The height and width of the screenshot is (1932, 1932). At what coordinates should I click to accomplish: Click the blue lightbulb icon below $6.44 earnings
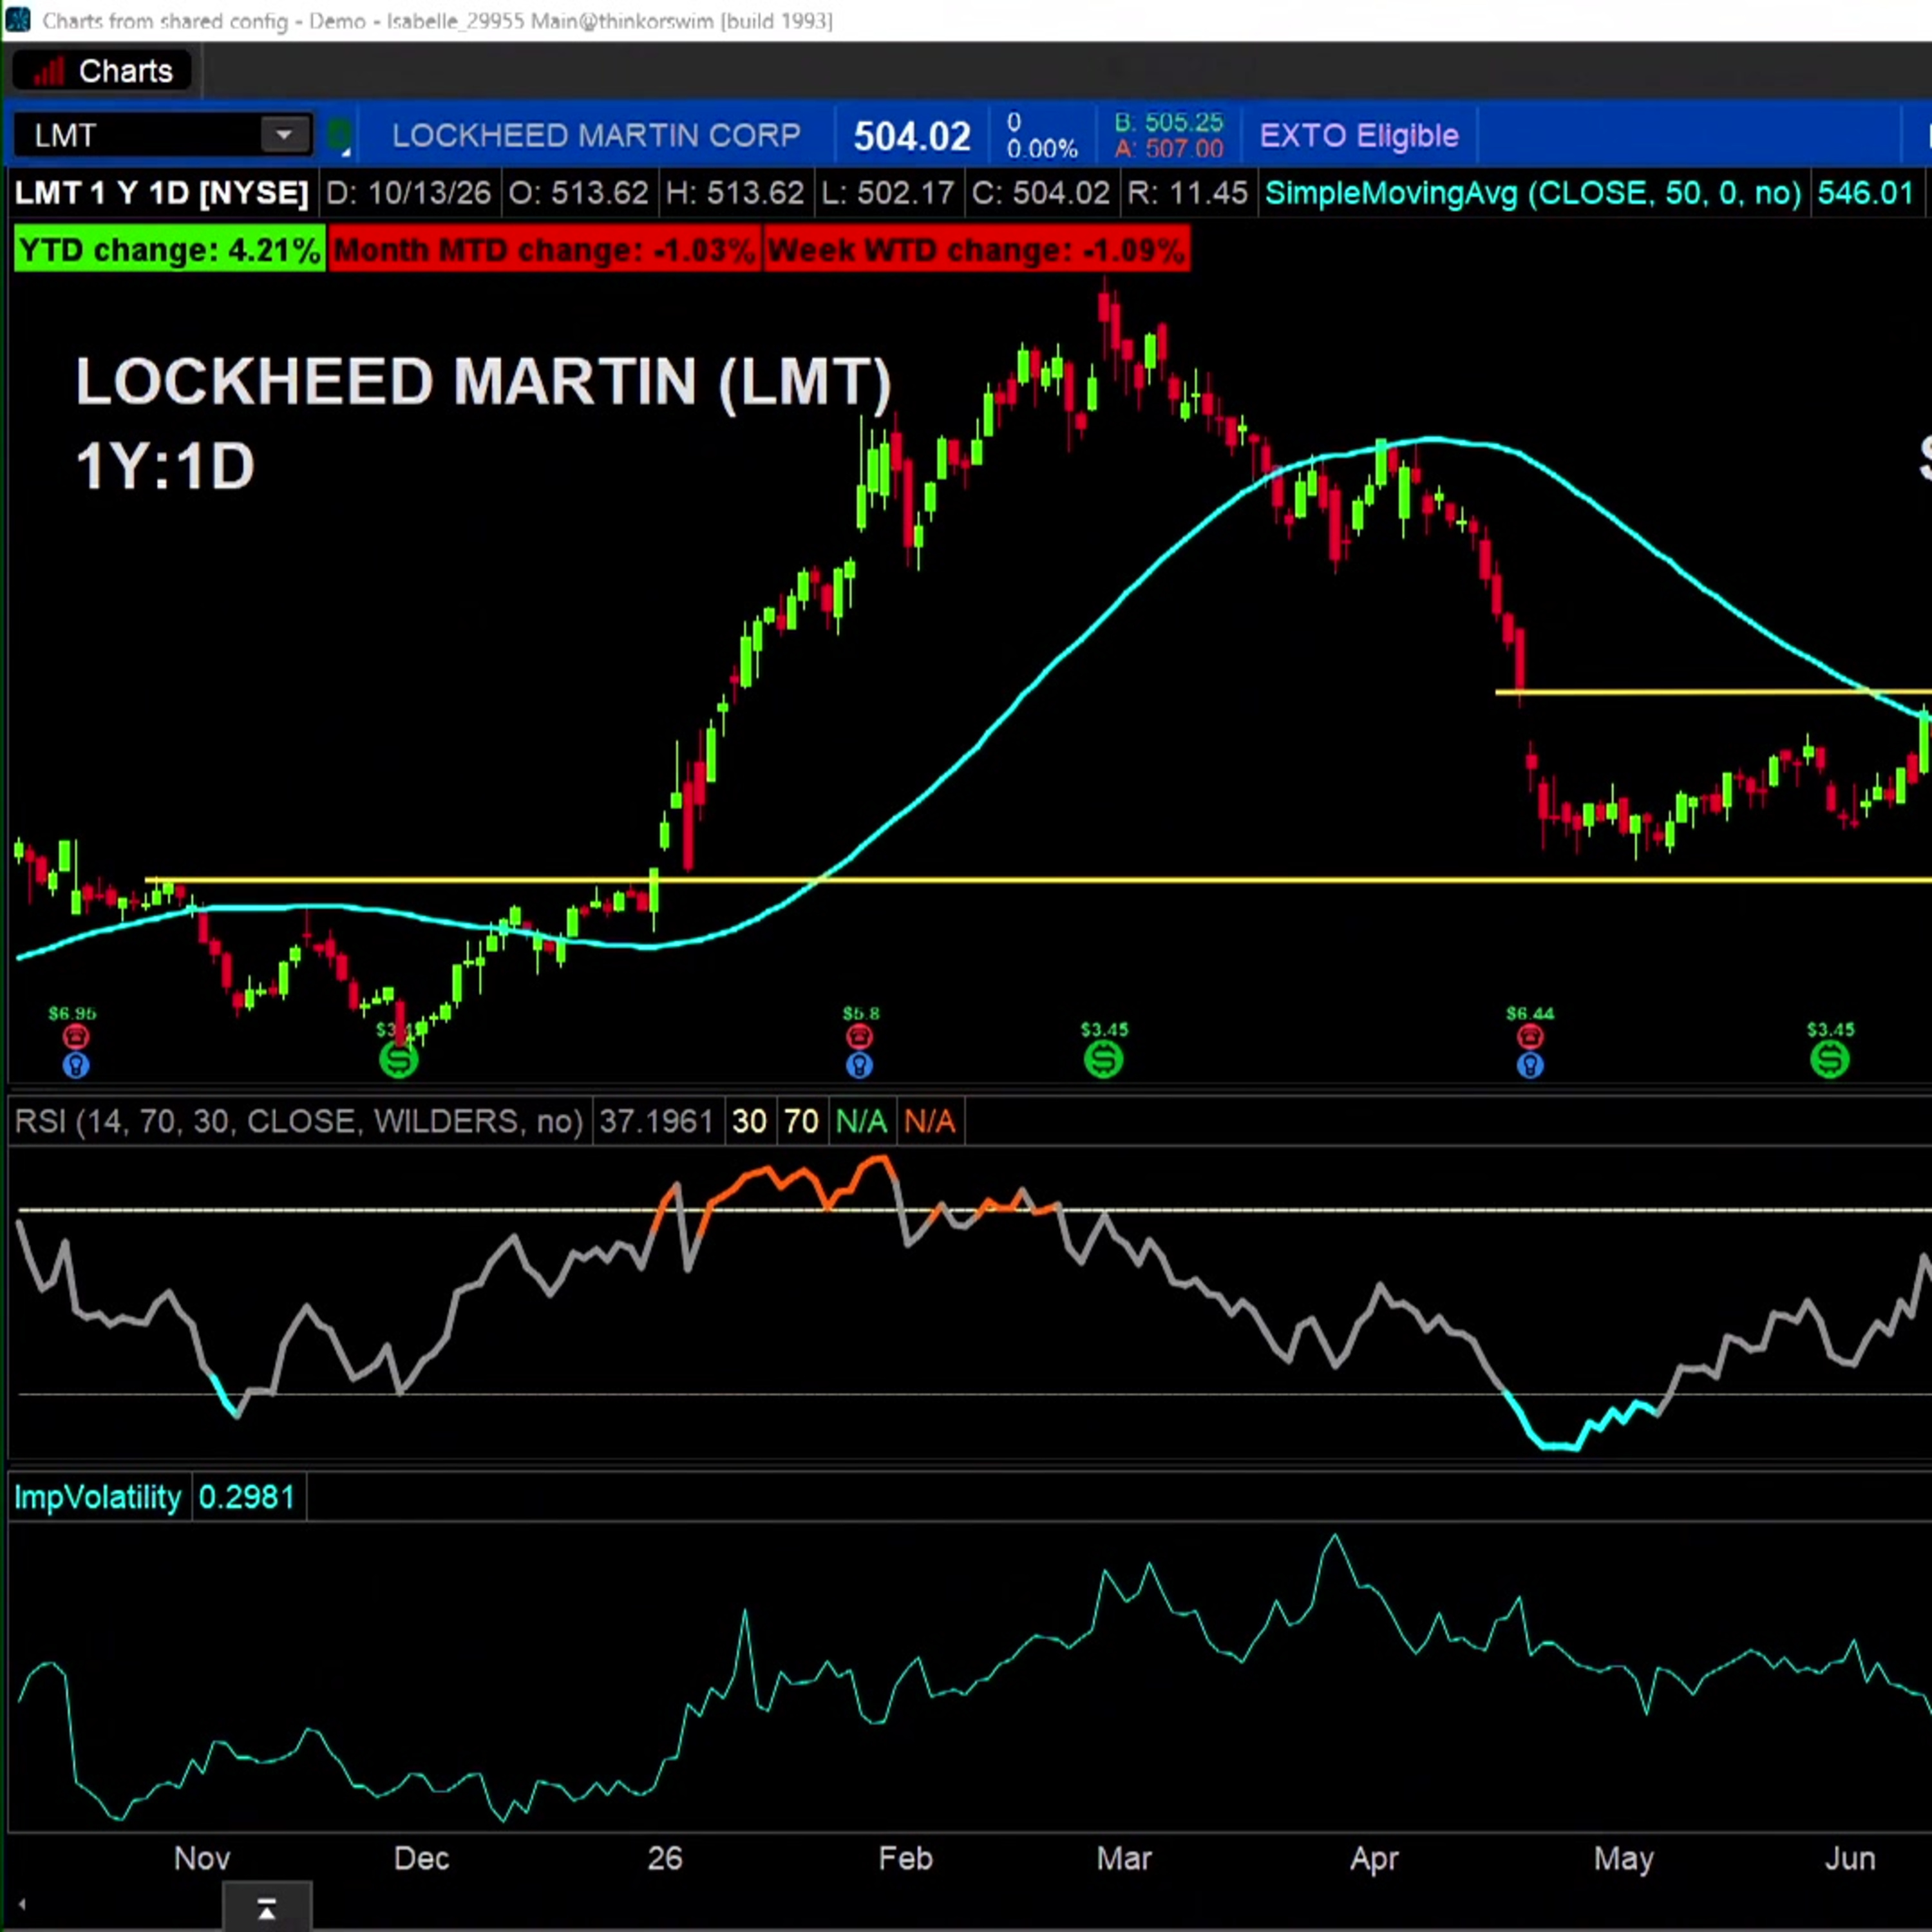click(x=1530, y=1065)
